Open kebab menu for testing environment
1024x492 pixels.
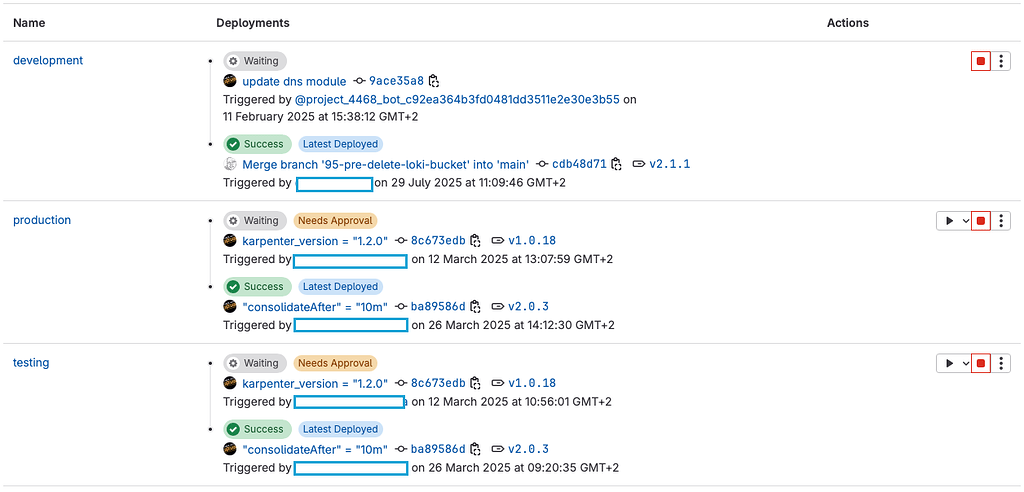point(1001,363)
